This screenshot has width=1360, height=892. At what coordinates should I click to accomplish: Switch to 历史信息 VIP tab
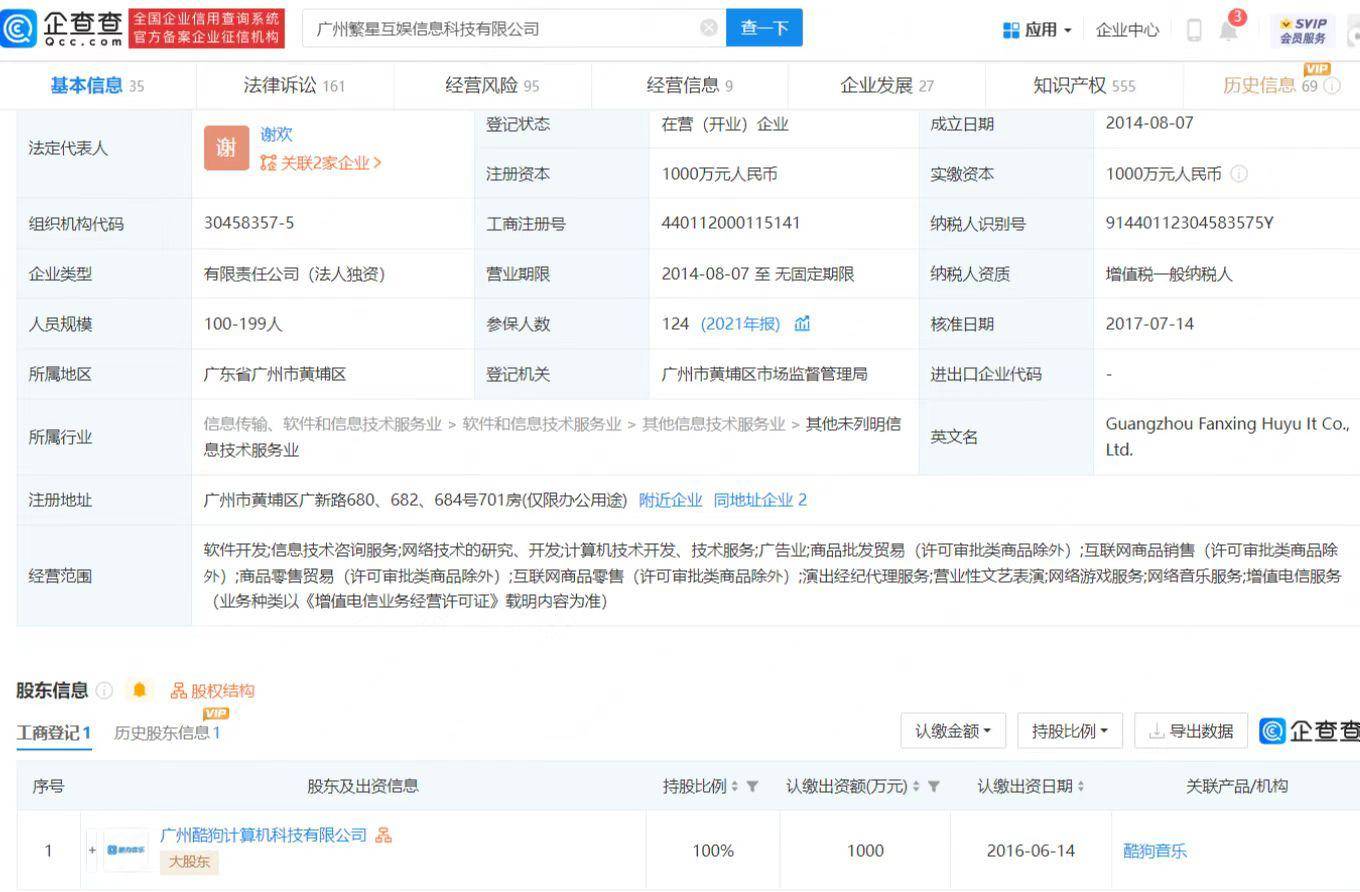1270,86
